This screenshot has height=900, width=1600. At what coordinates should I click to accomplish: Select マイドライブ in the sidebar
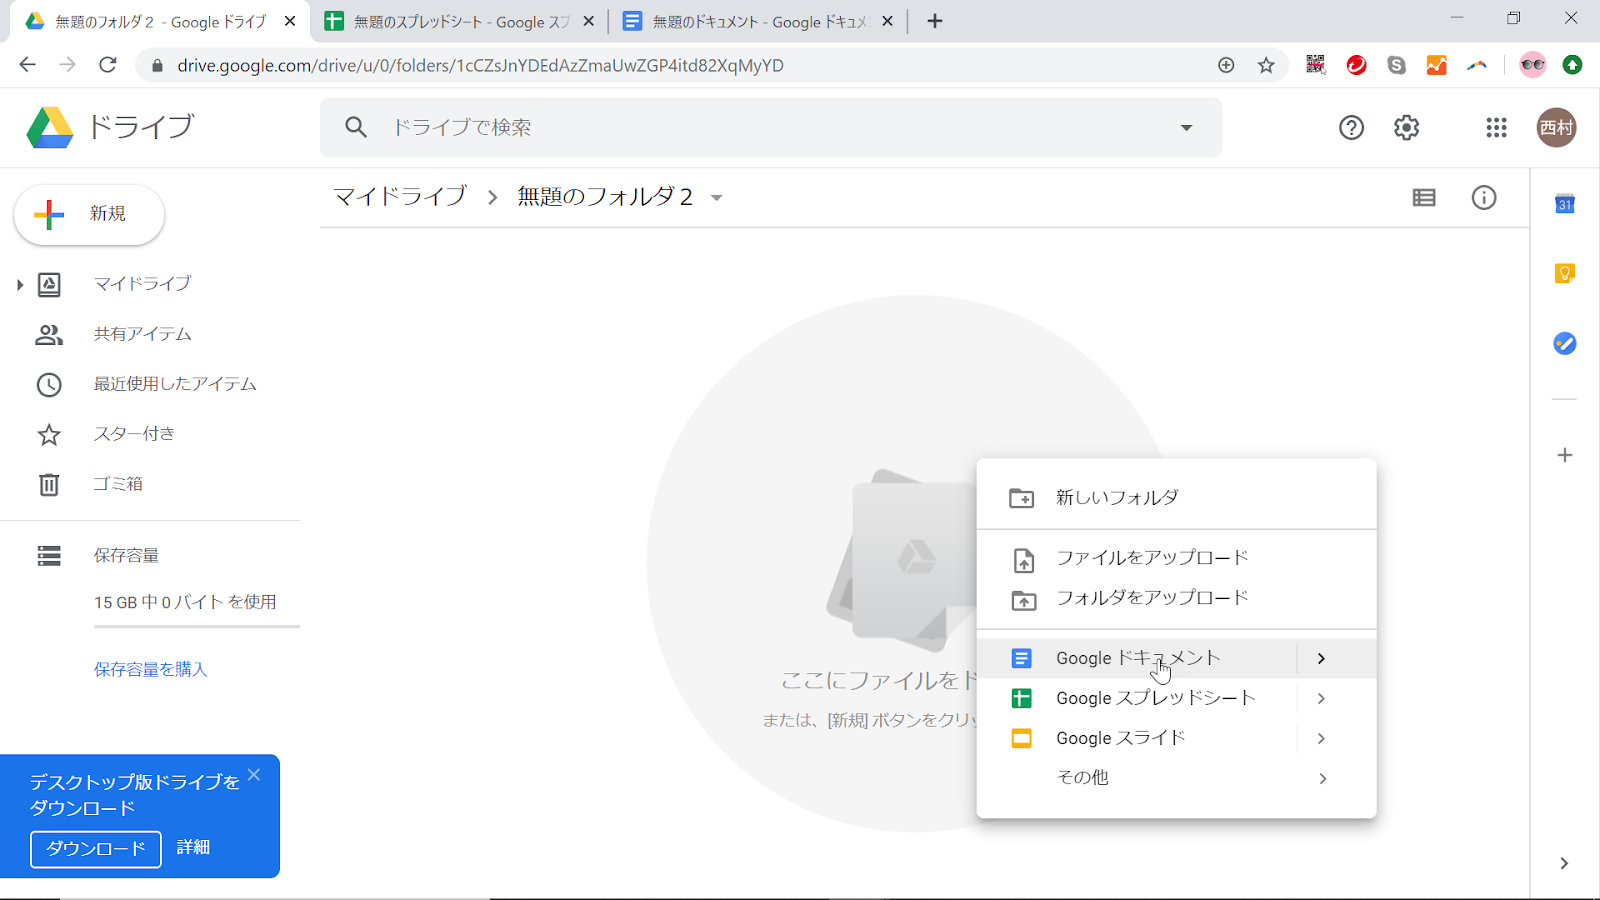click(142, 284)
